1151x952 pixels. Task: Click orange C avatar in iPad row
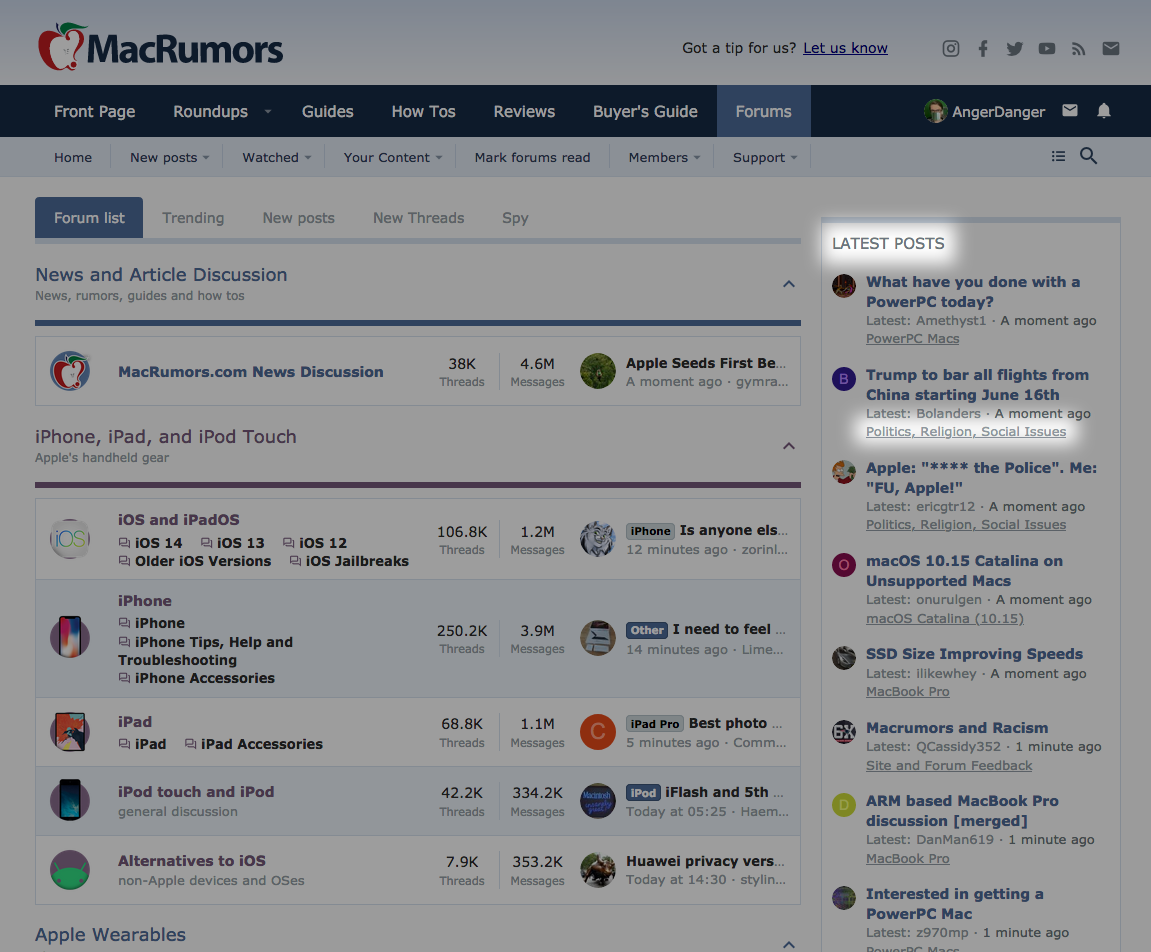coord(598,732)
